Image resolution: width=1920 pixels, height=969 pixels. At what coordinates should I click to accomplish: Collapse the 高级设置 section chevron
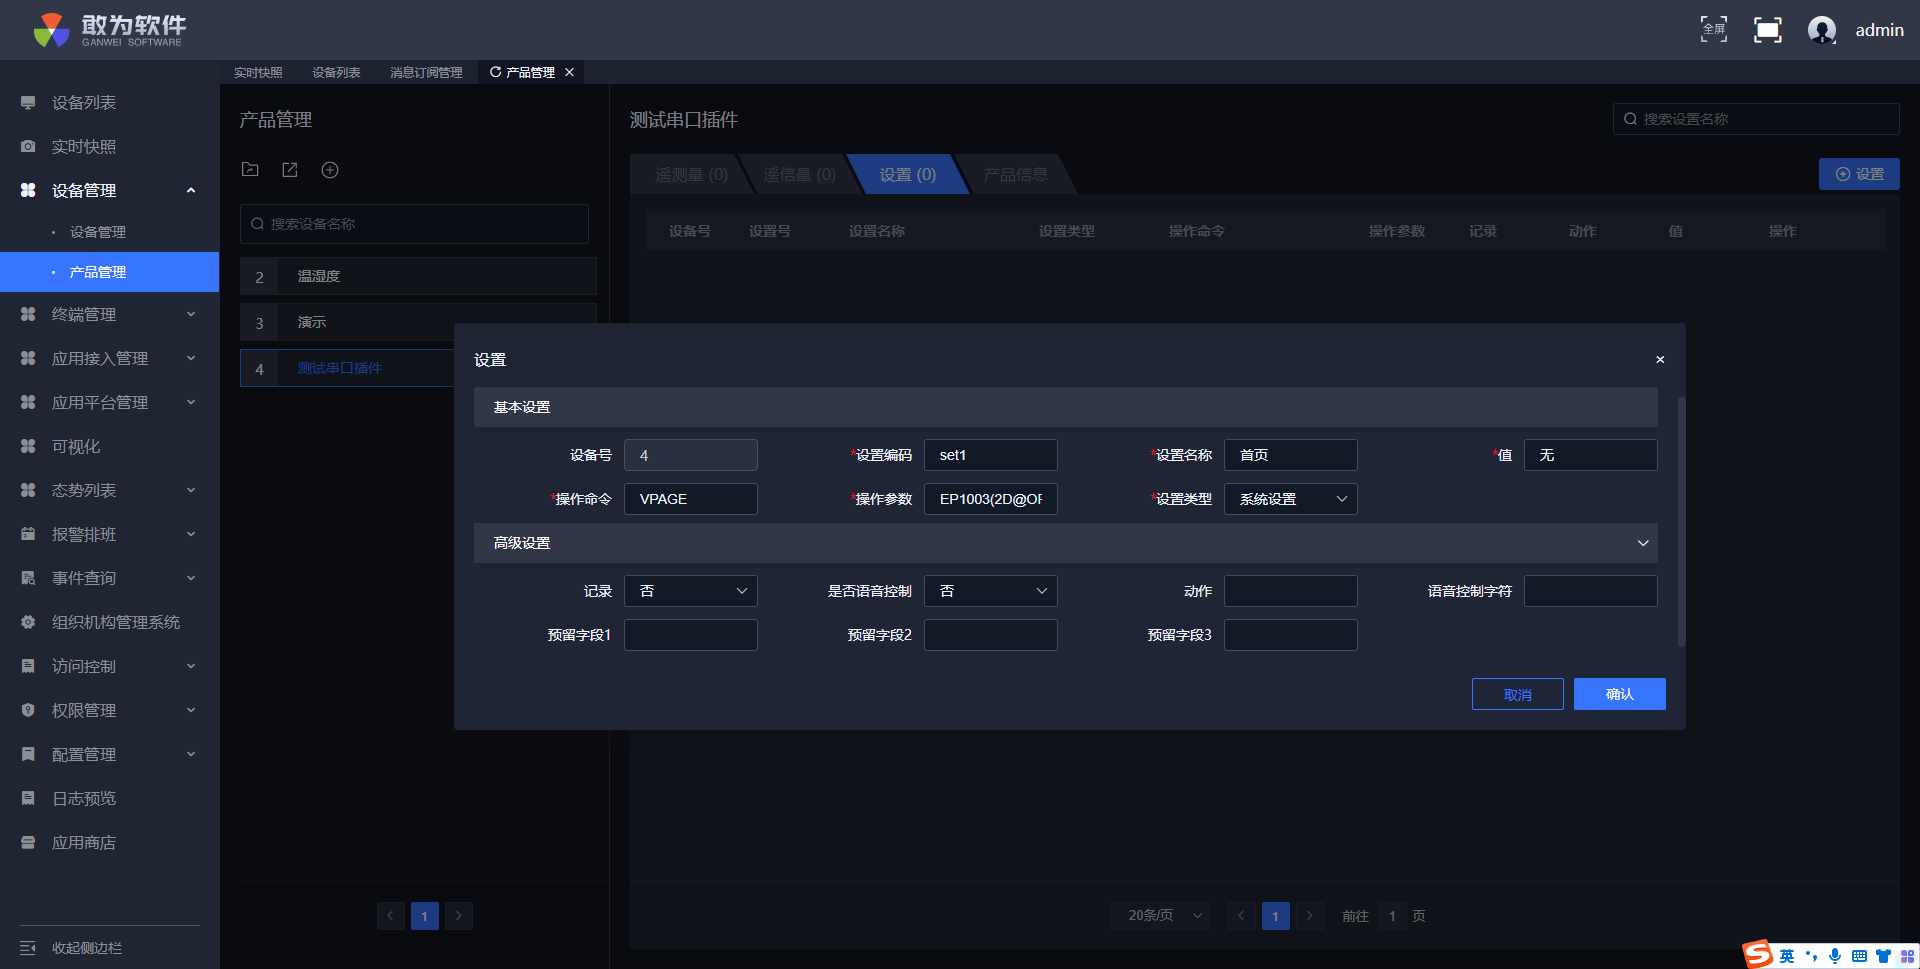pyautogui.click(x=1643, y=543)
